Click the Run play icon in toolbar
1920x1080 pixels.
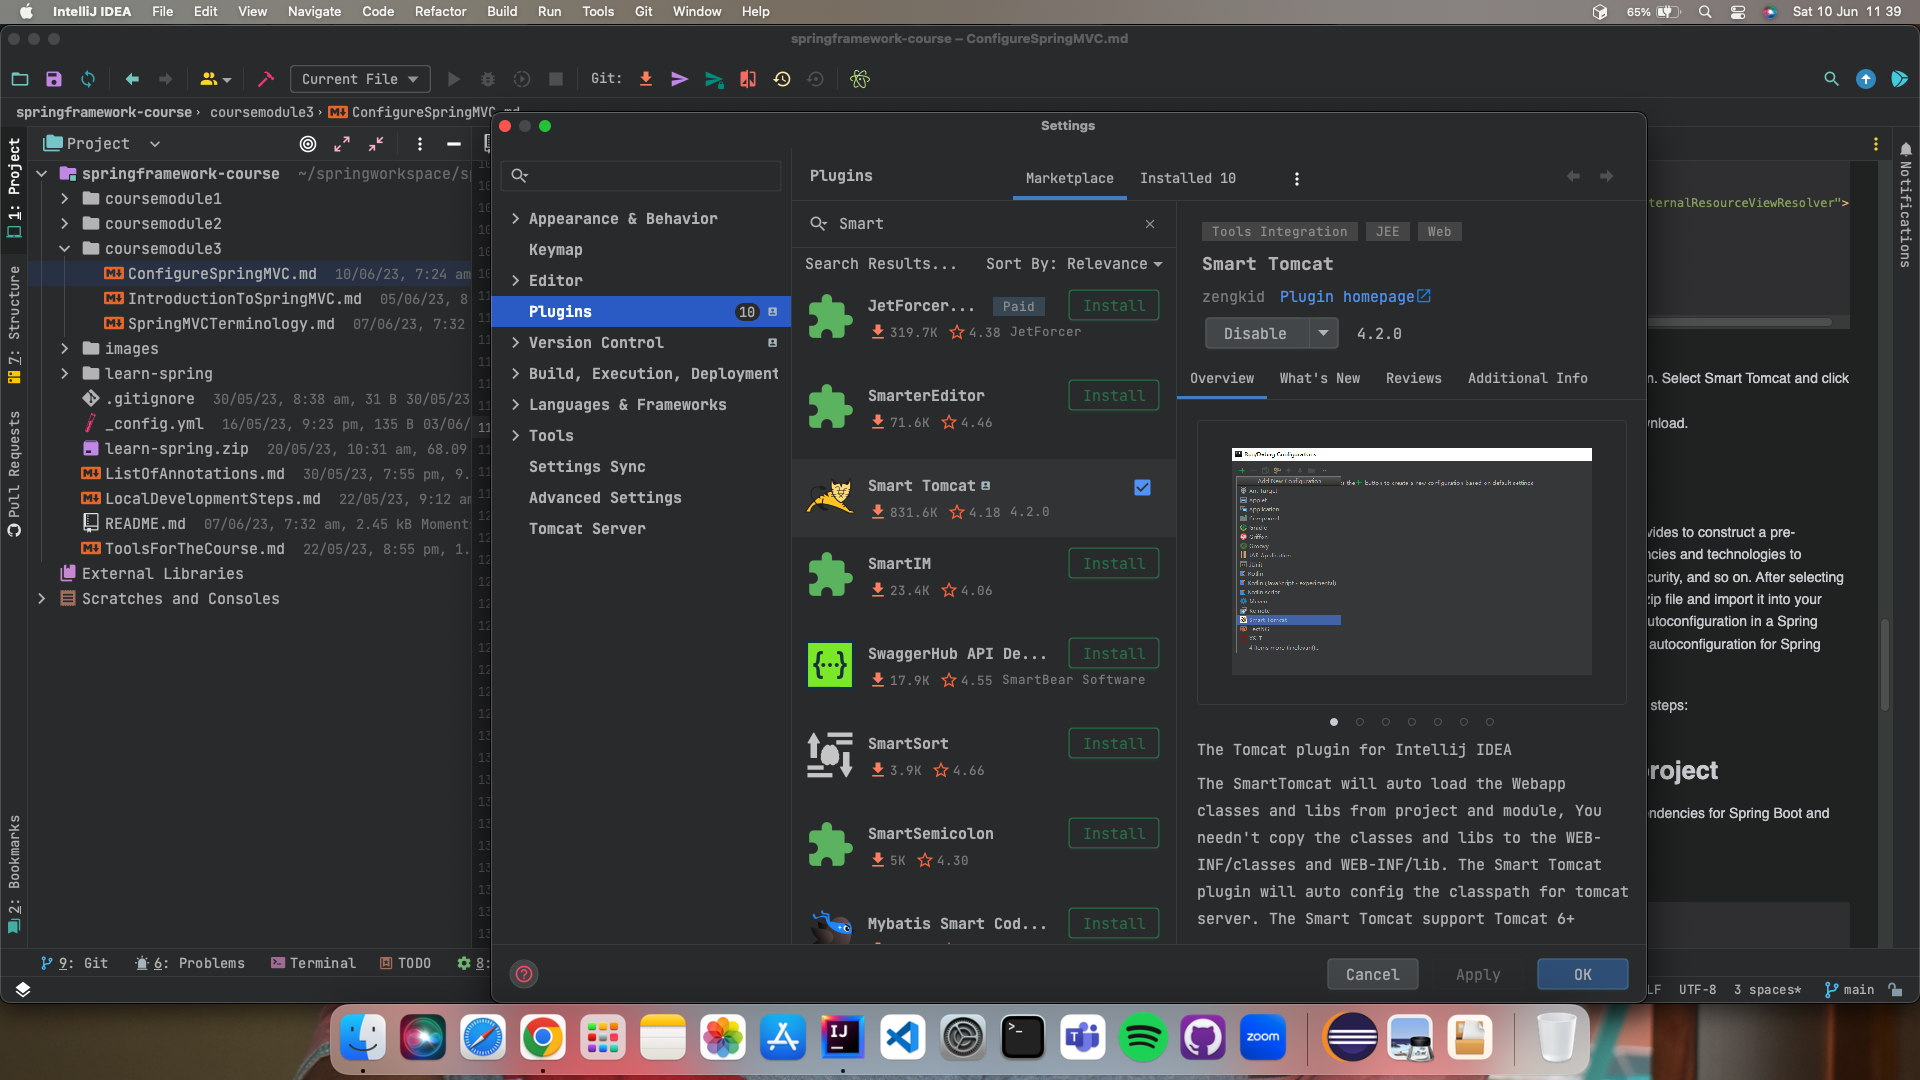pos(454,79)
